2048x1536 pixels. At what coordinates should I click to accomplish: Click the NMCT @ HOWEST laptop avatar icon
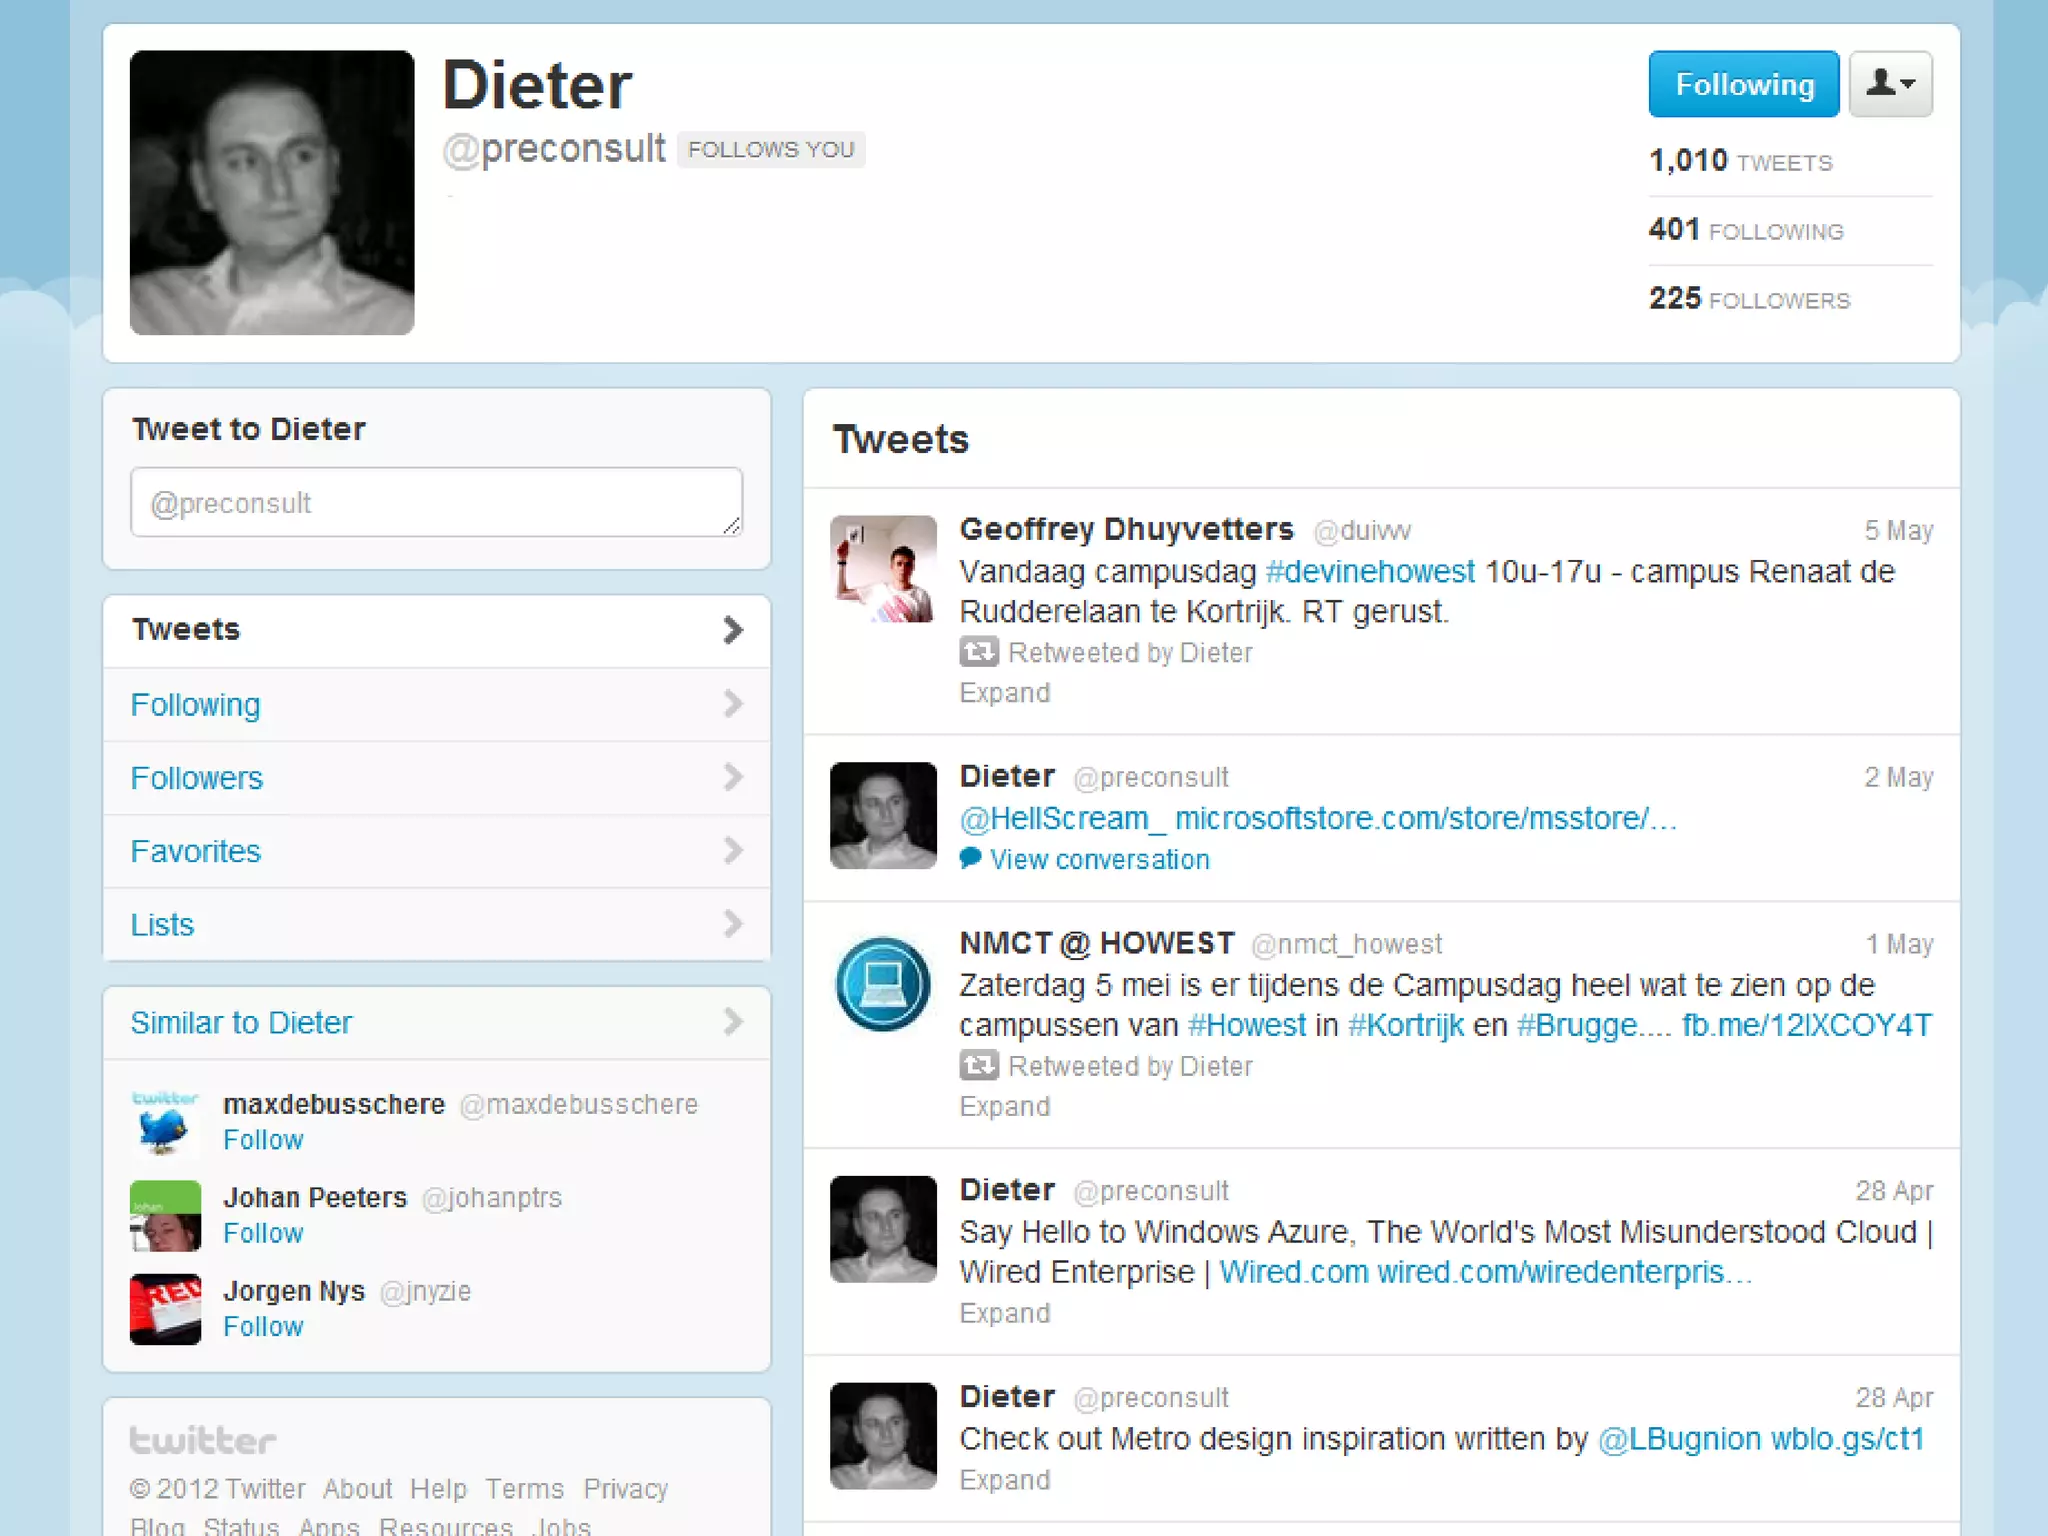click(883, 983)
